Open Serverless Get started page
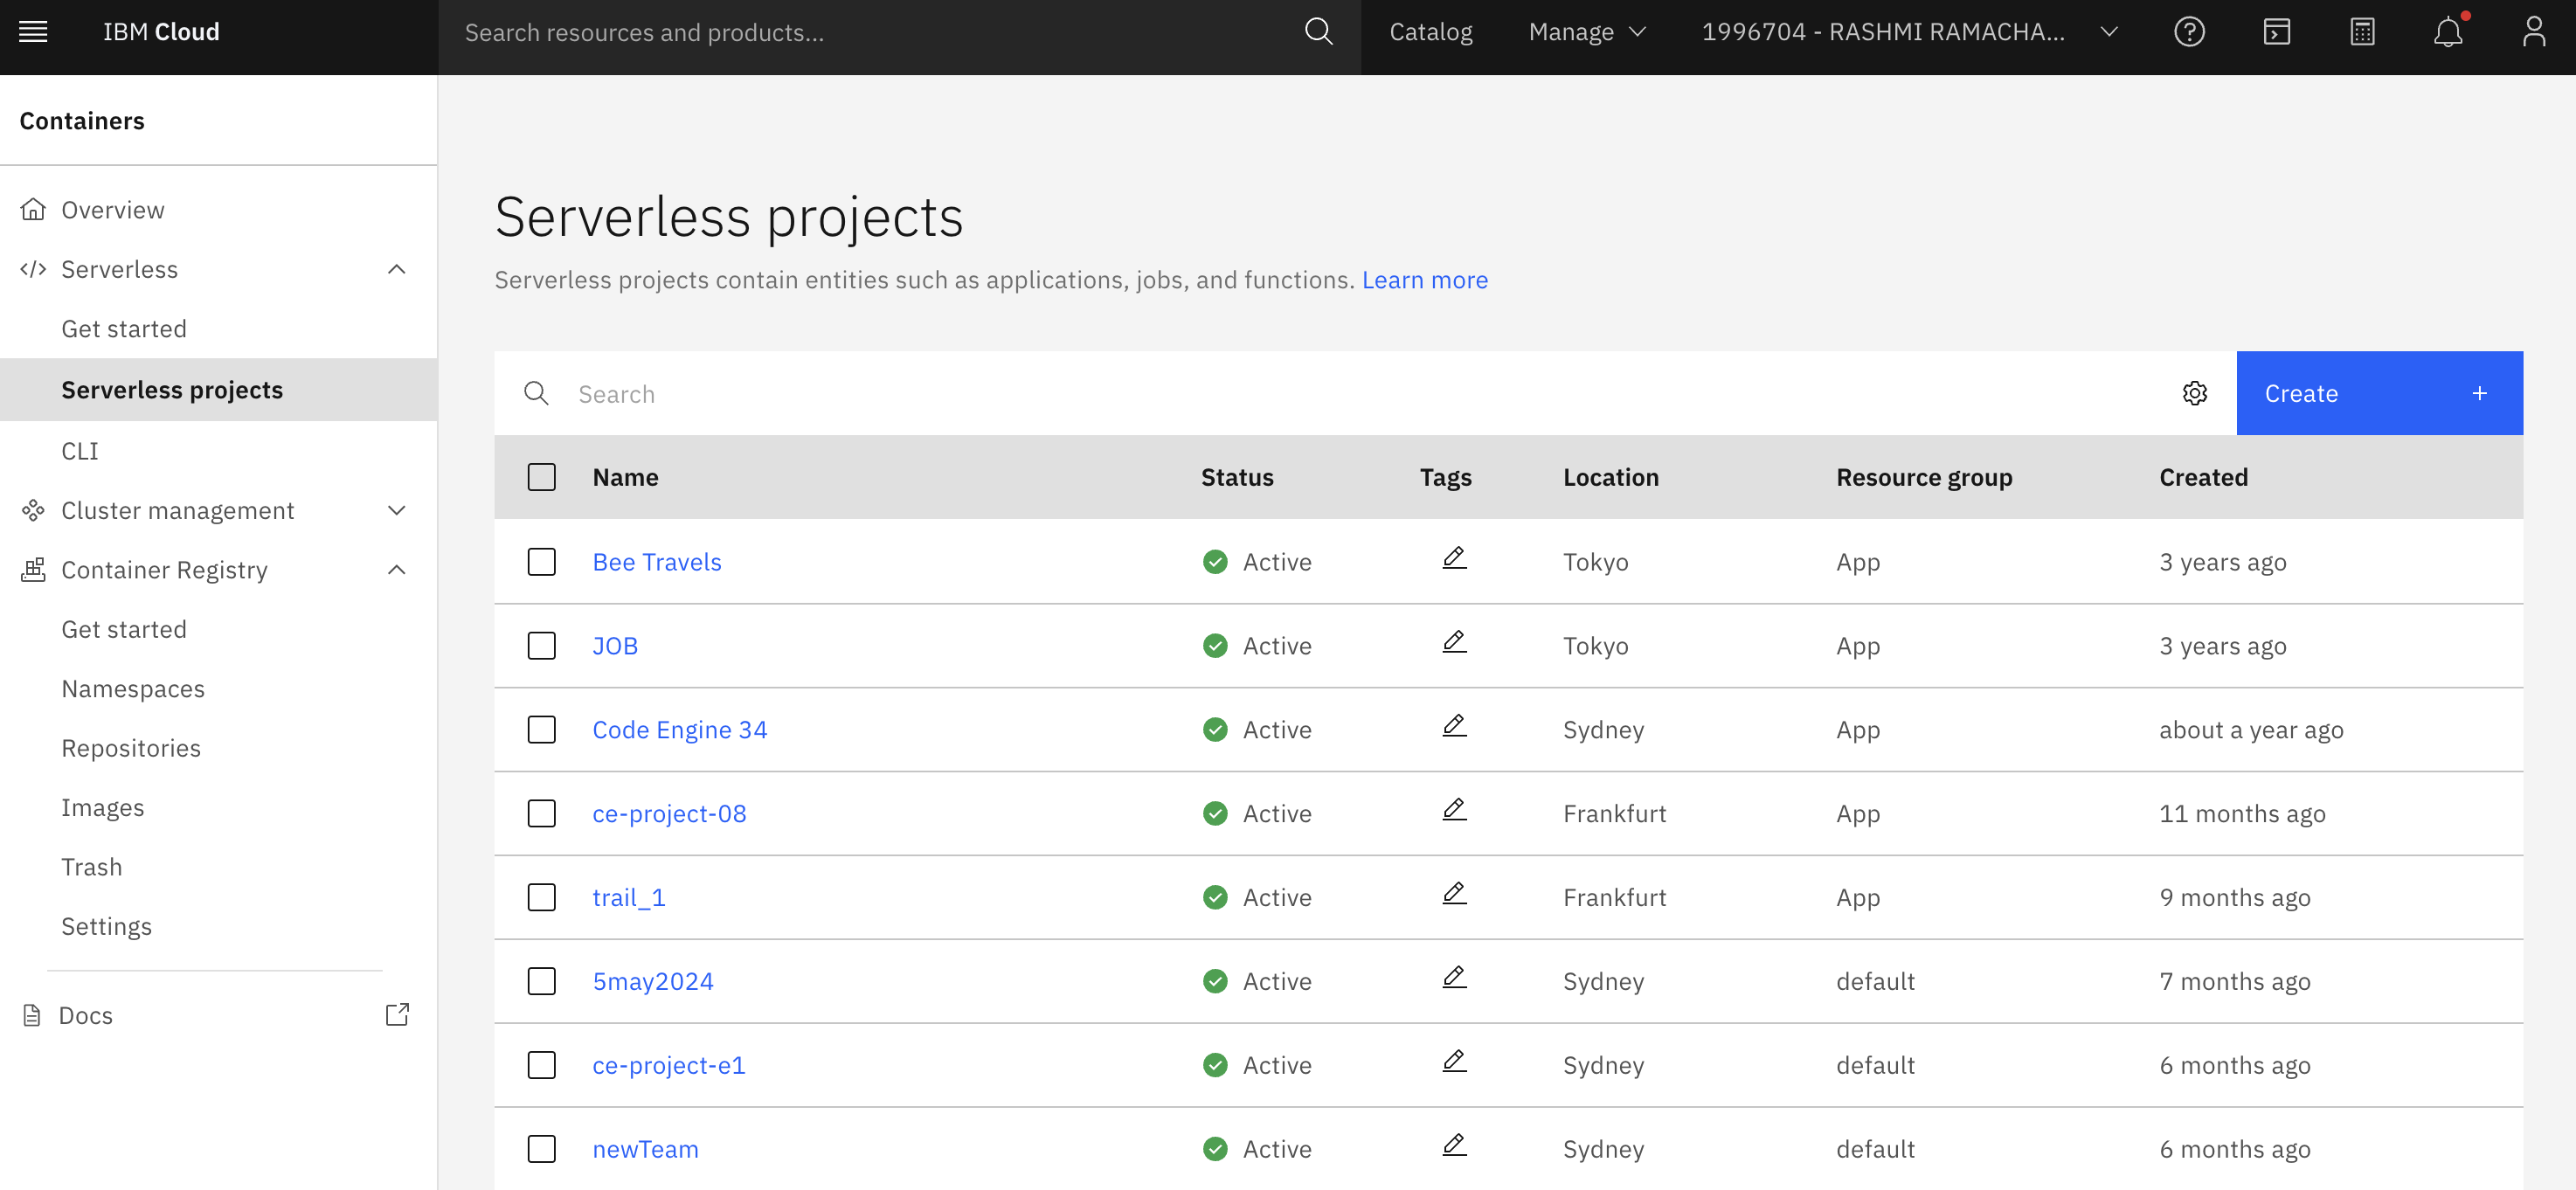 point(124,329)
